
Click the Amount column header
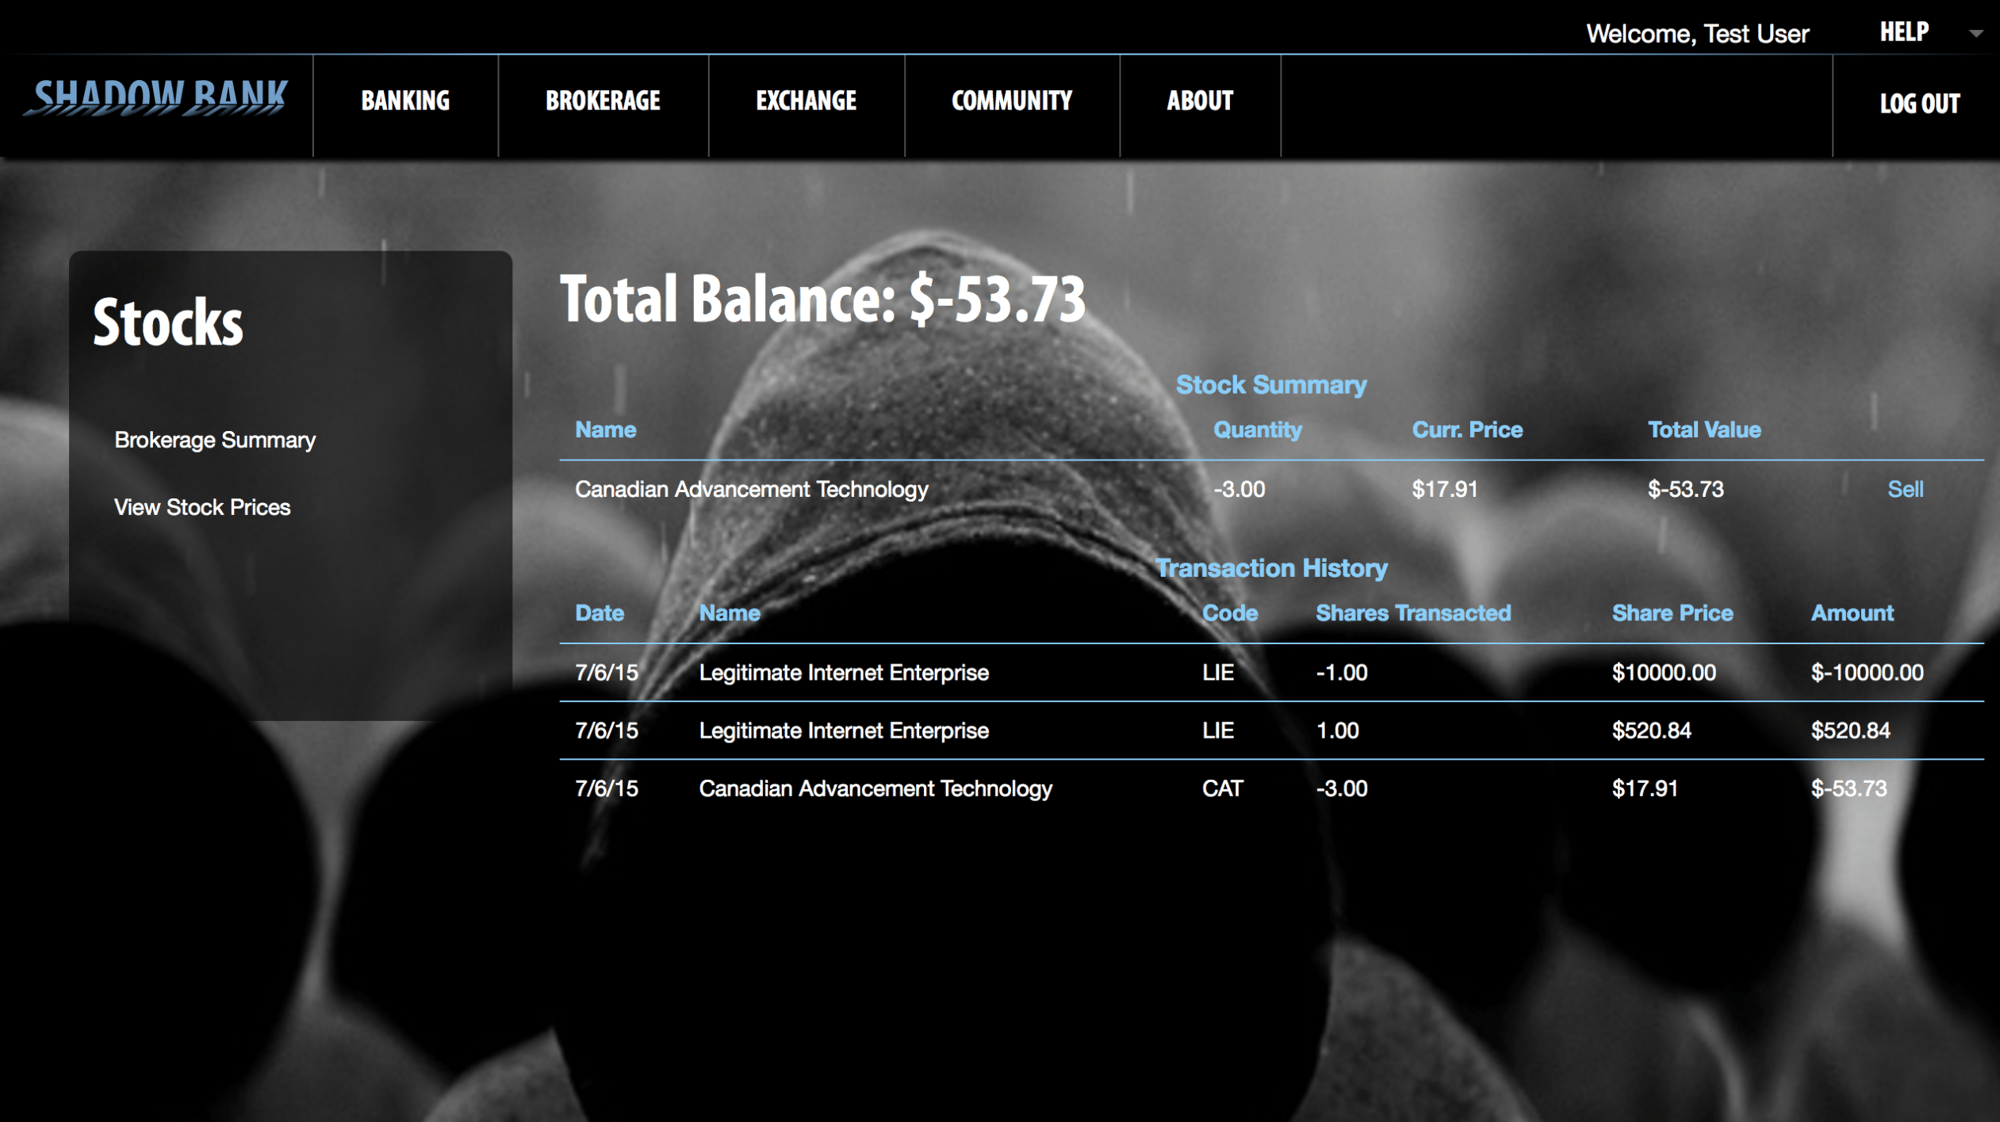coord(1852,613)
